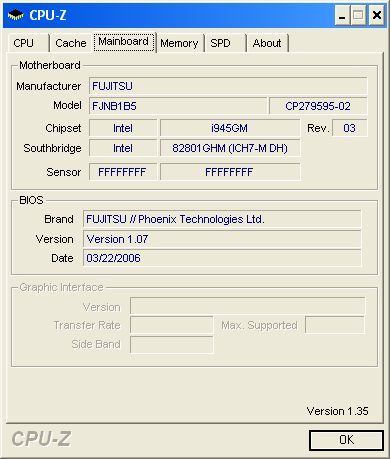This screenshot has width=391, height=459.
Task: Click the 82801GHM (ICH7-M DH) field
Action: [x=230, y=148]
